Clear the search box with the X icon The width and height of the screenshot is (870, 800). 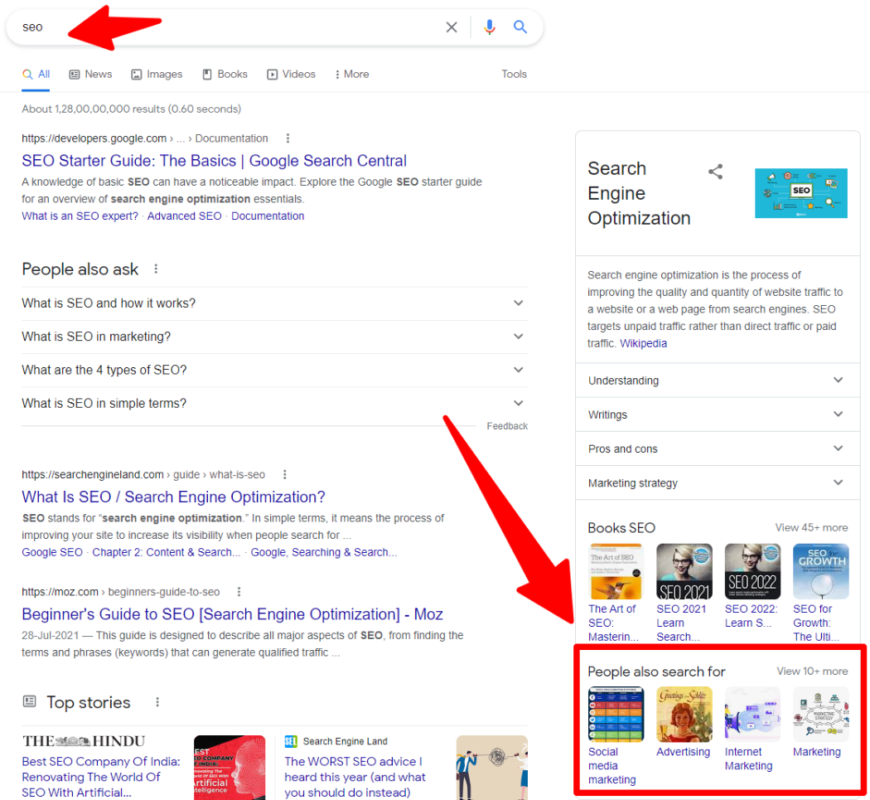coord(452,27)
